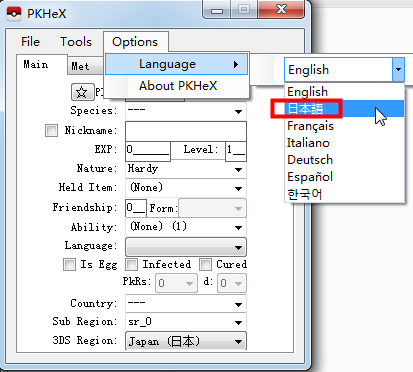Choose Deutsch in the language list
The height and width of the screenshot is (372, 413).
point(345,160)
